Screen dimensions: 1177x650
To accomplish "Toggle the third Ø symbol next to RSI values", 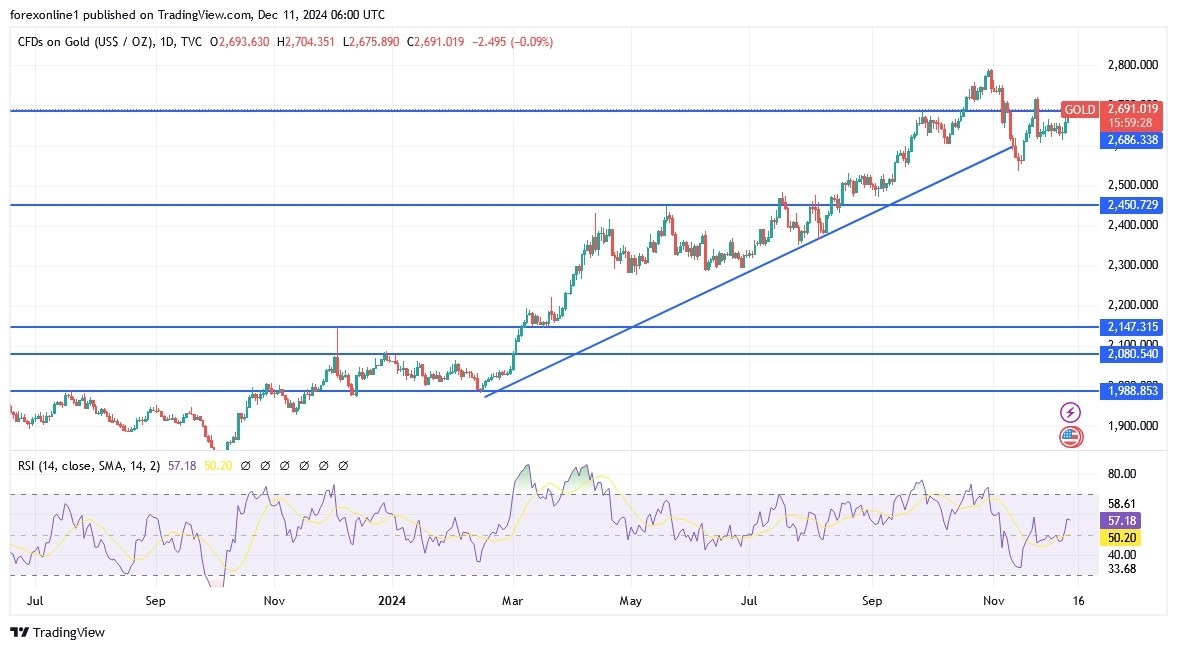I will [x=285, y=465].
